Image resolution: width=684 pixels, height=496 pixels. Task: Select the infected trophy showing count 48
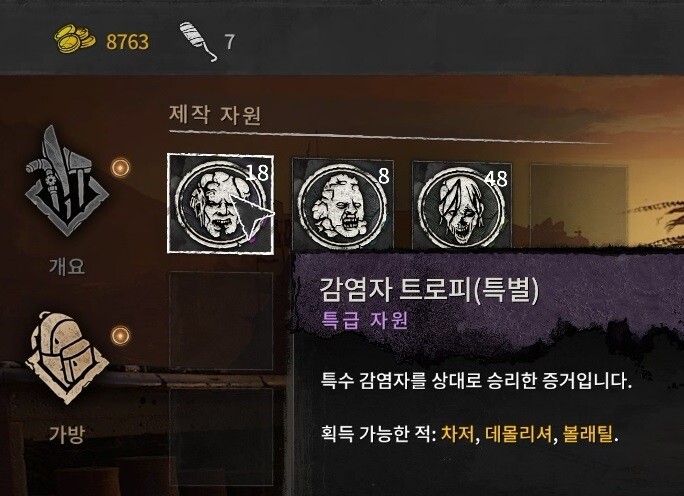[x=462, y=205]
